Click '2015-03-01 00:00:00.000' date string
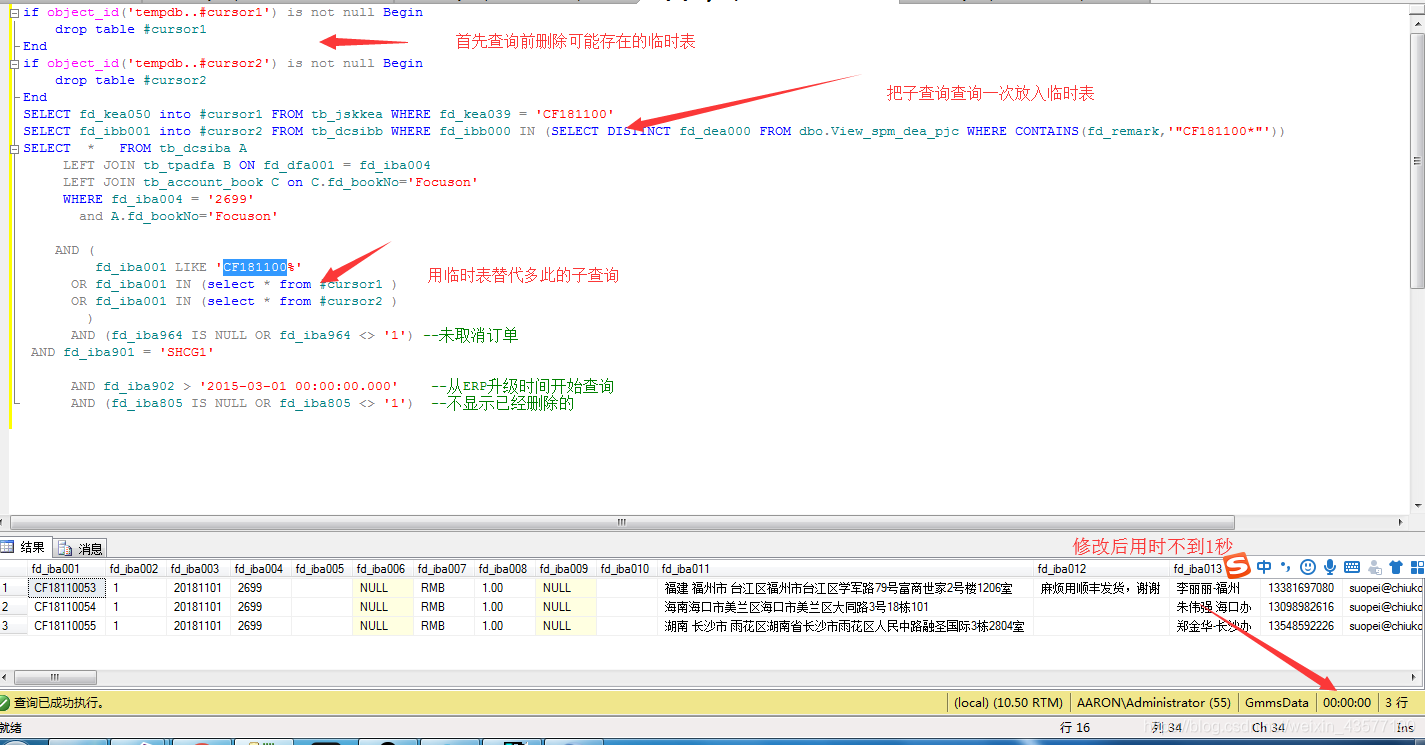This screenshot has height=745, width=1425. 299,386
